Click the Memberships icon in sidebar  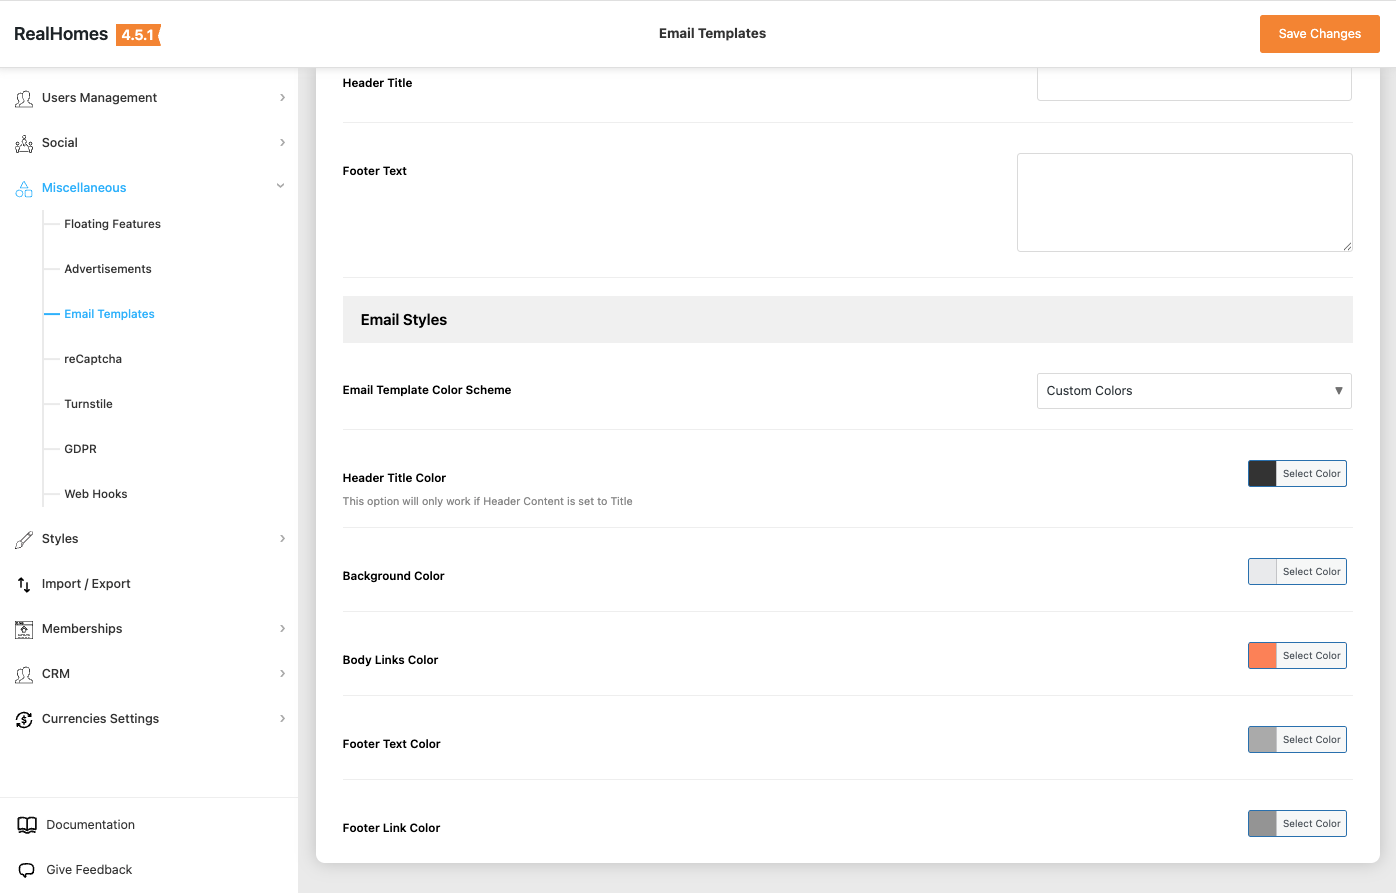click(24, 629)
